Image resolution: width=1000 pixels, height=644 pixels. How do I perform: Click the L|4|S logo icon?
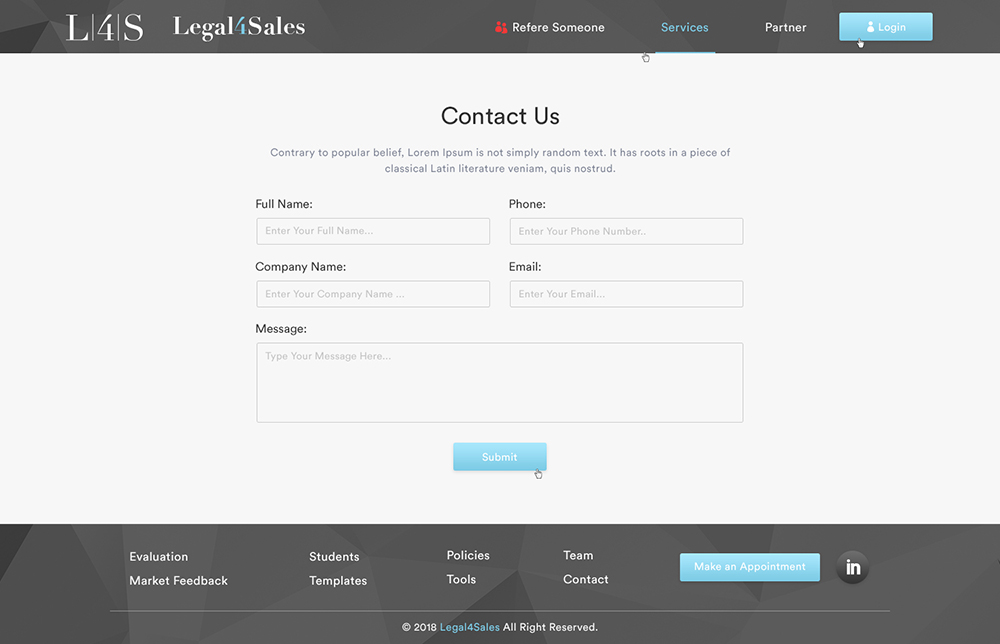pyautogui.click(x=105, y=27)
